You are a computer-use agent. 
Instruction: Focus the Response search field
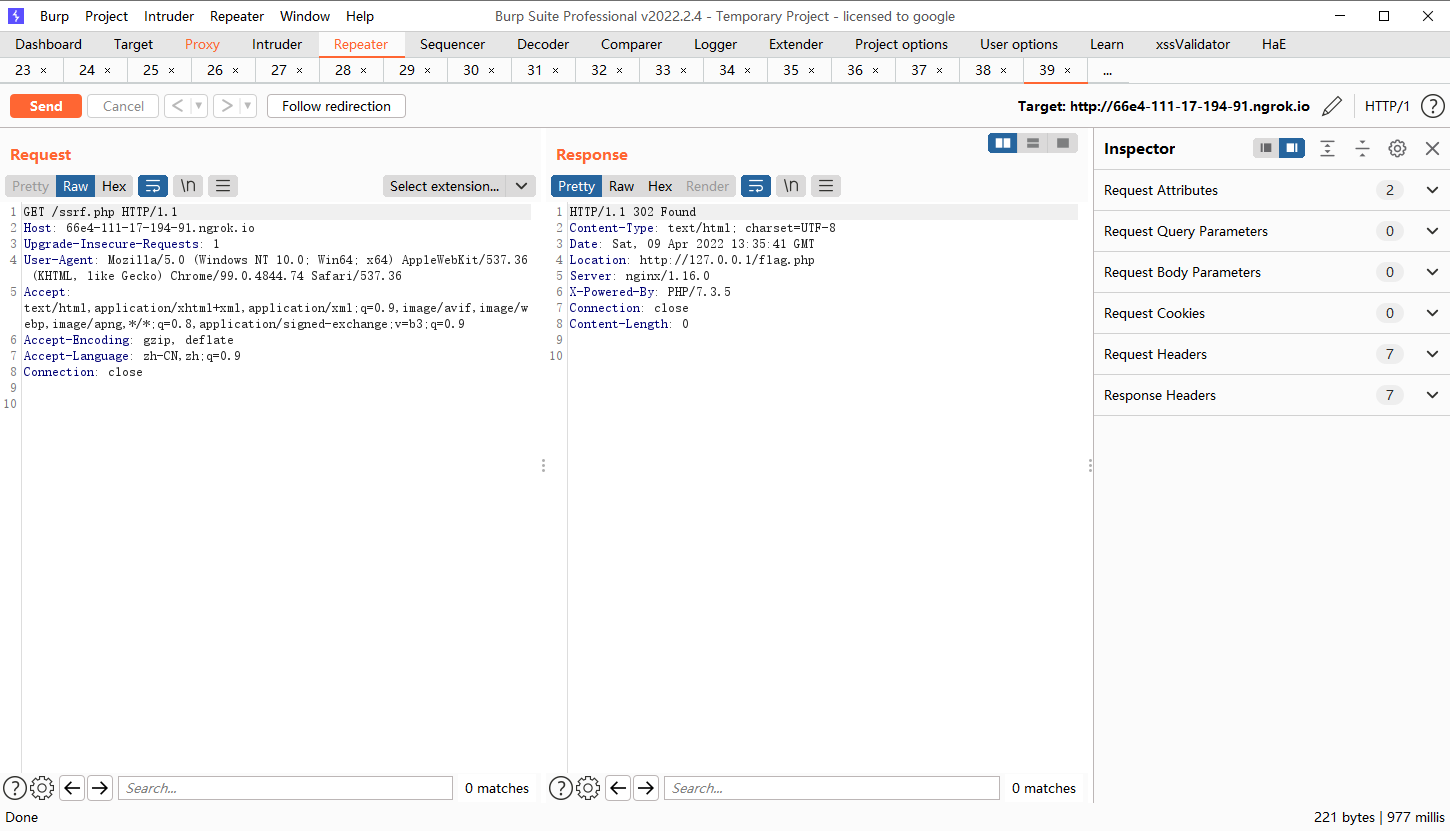pos(831,788)
